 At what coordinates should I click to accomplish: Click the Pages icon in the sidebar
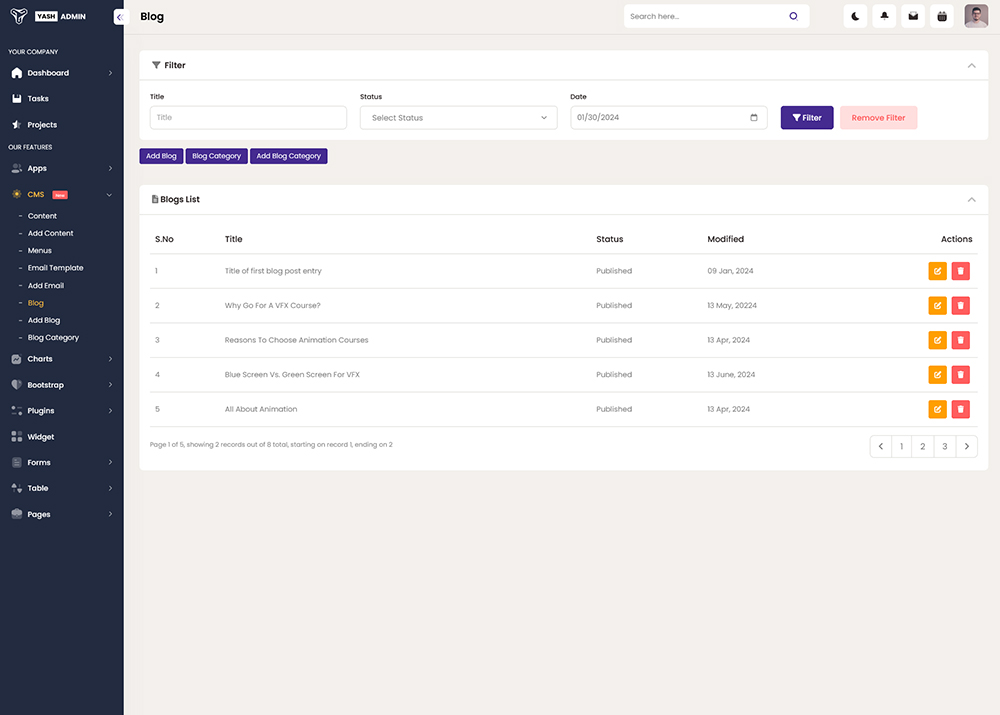(17, 514)
